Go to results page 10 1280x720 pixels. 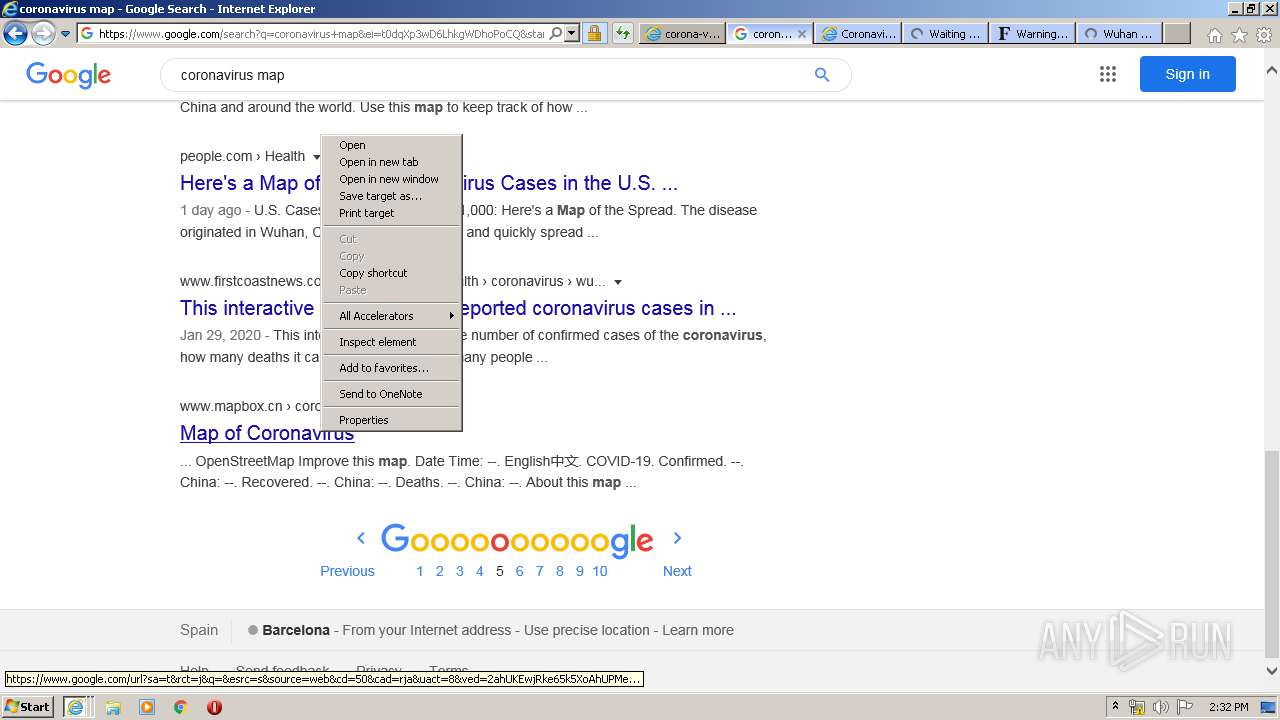point(600,571)
